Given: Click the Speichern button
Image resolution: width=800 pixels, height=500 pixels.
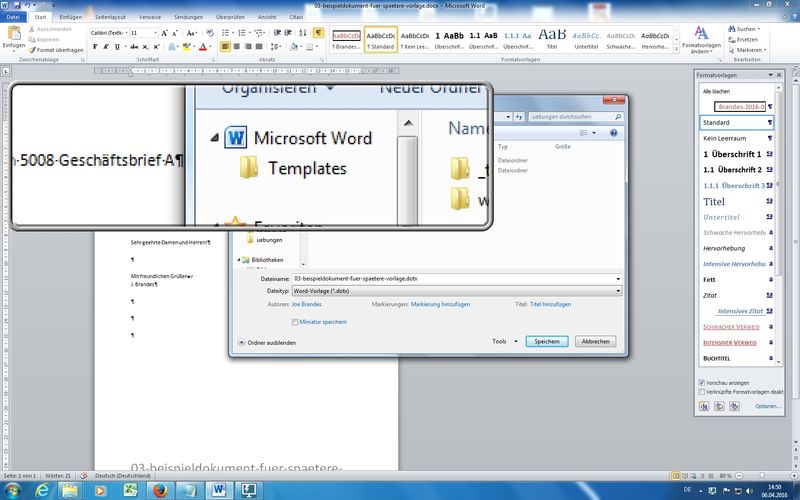Looking at the screenshot, I should point(547,341).
